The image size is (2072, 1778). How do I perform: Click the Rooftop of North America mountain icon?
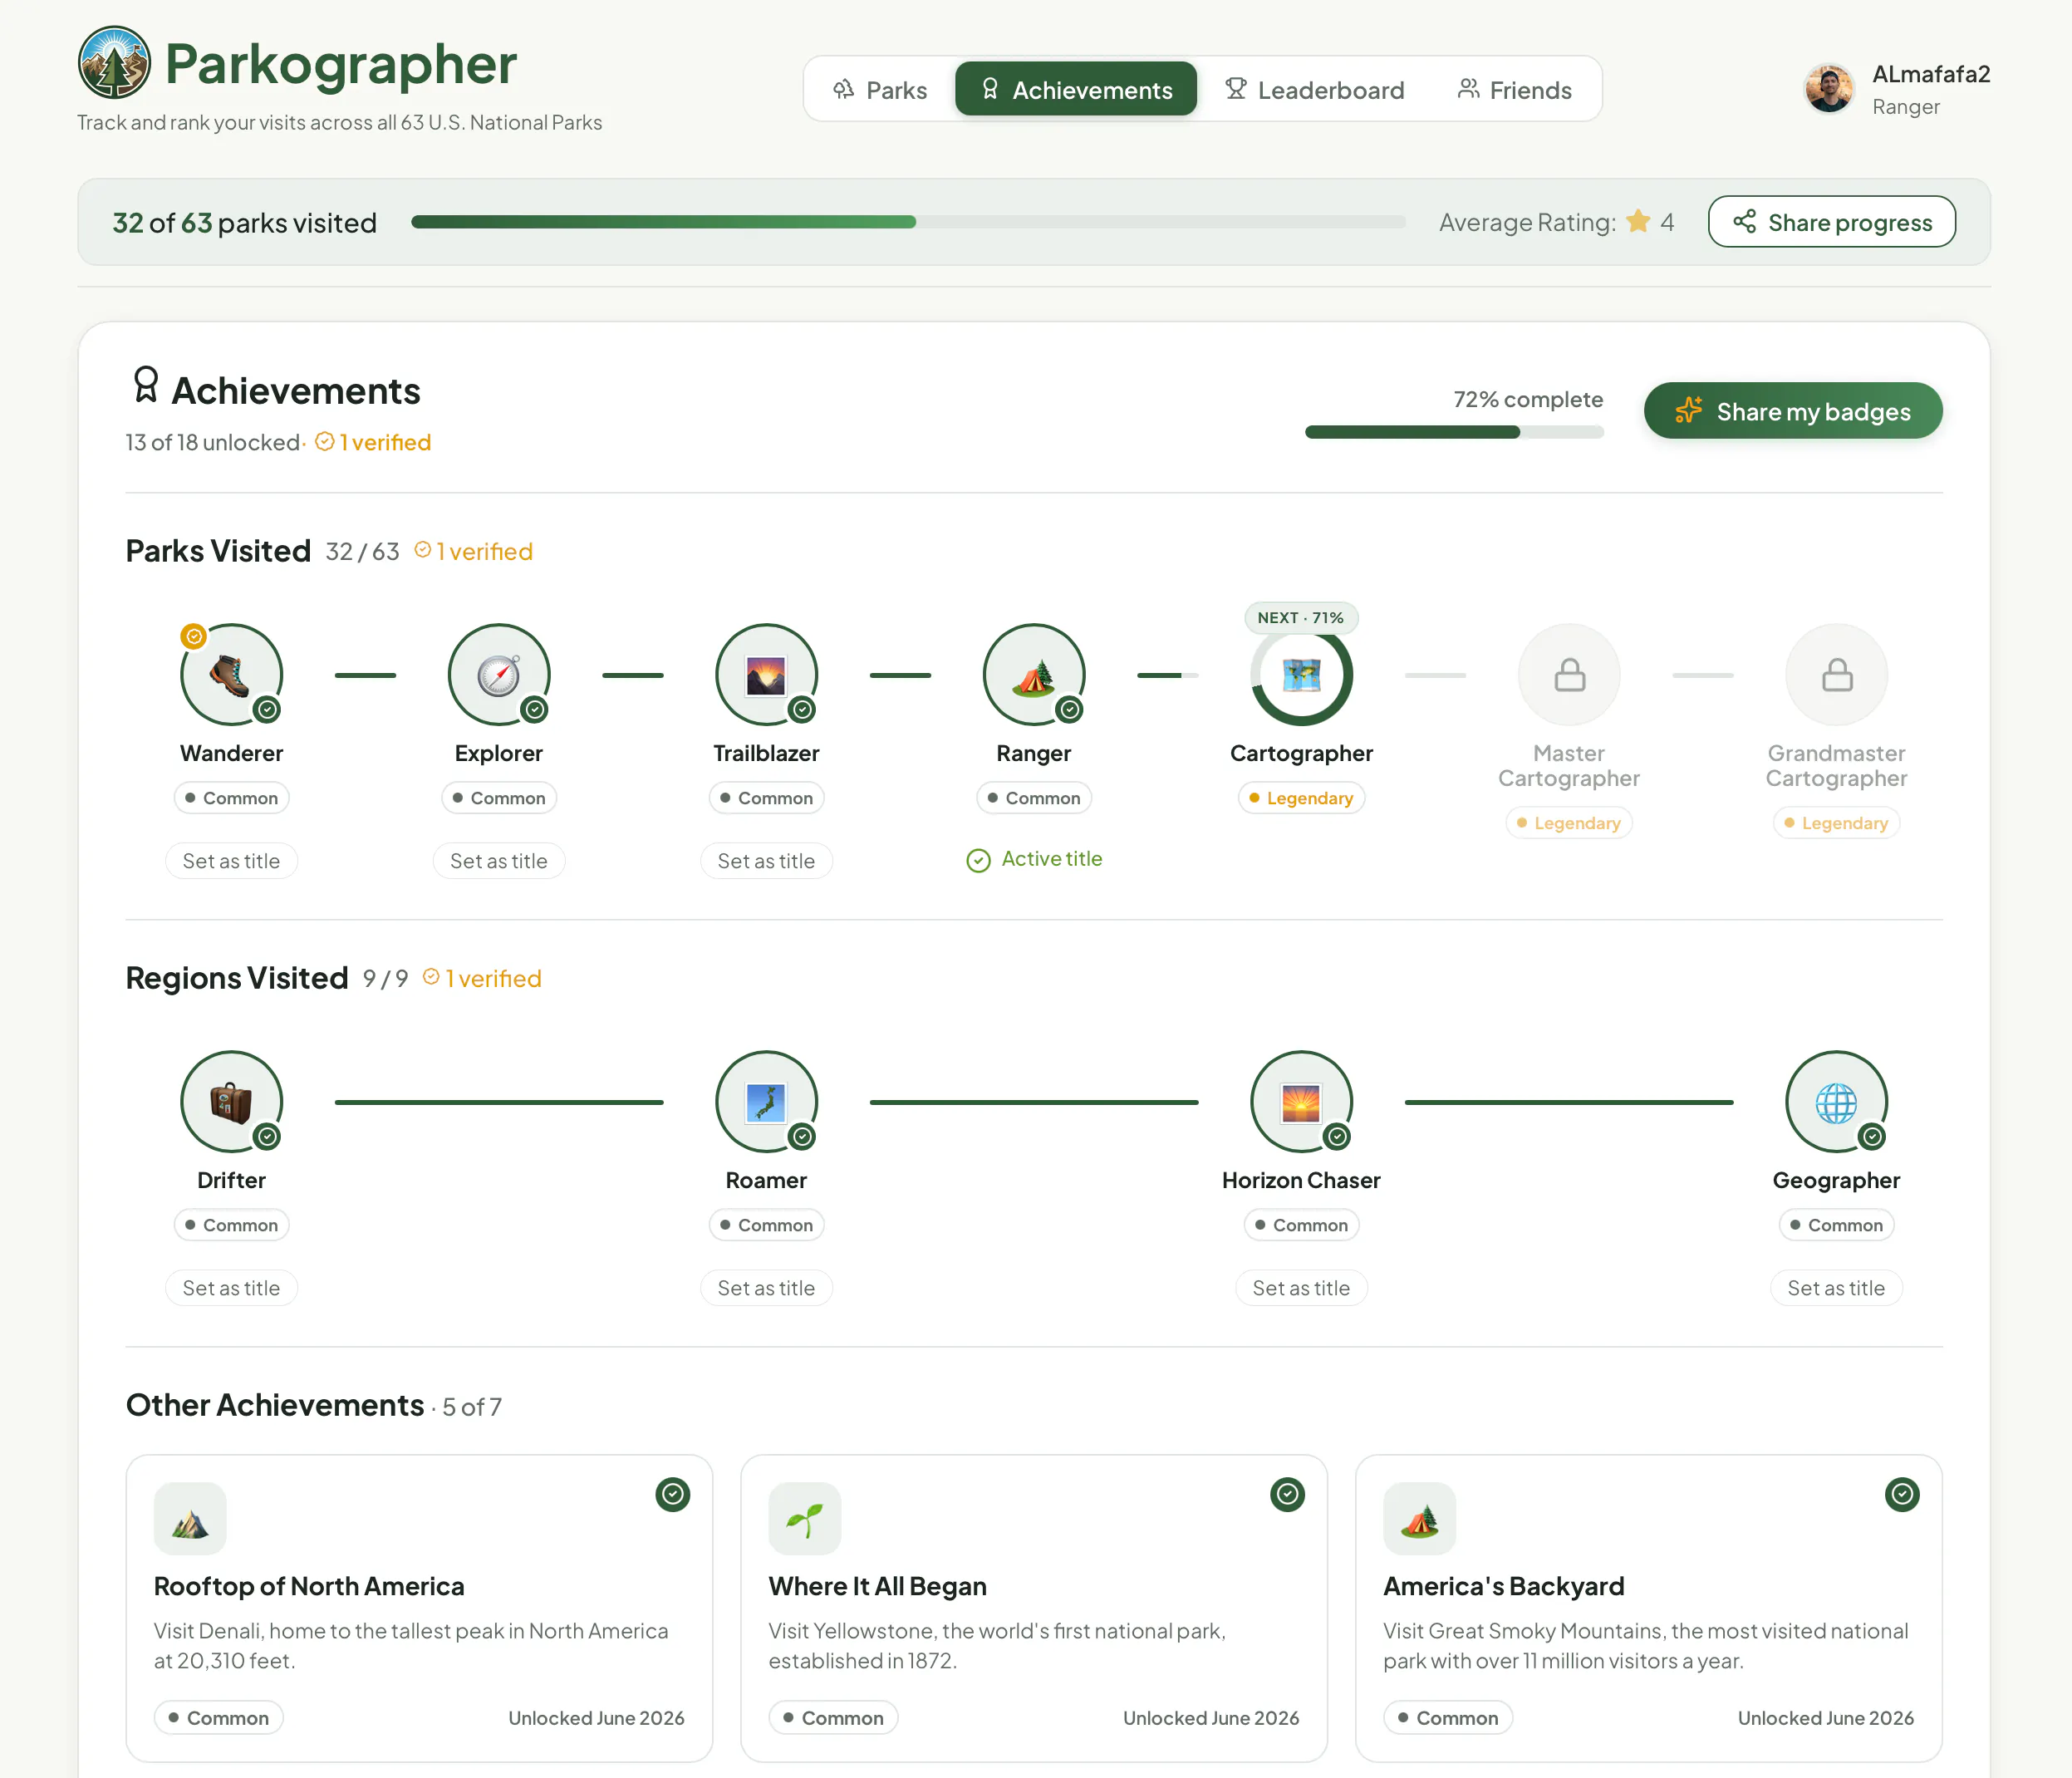click(190, 1518)
